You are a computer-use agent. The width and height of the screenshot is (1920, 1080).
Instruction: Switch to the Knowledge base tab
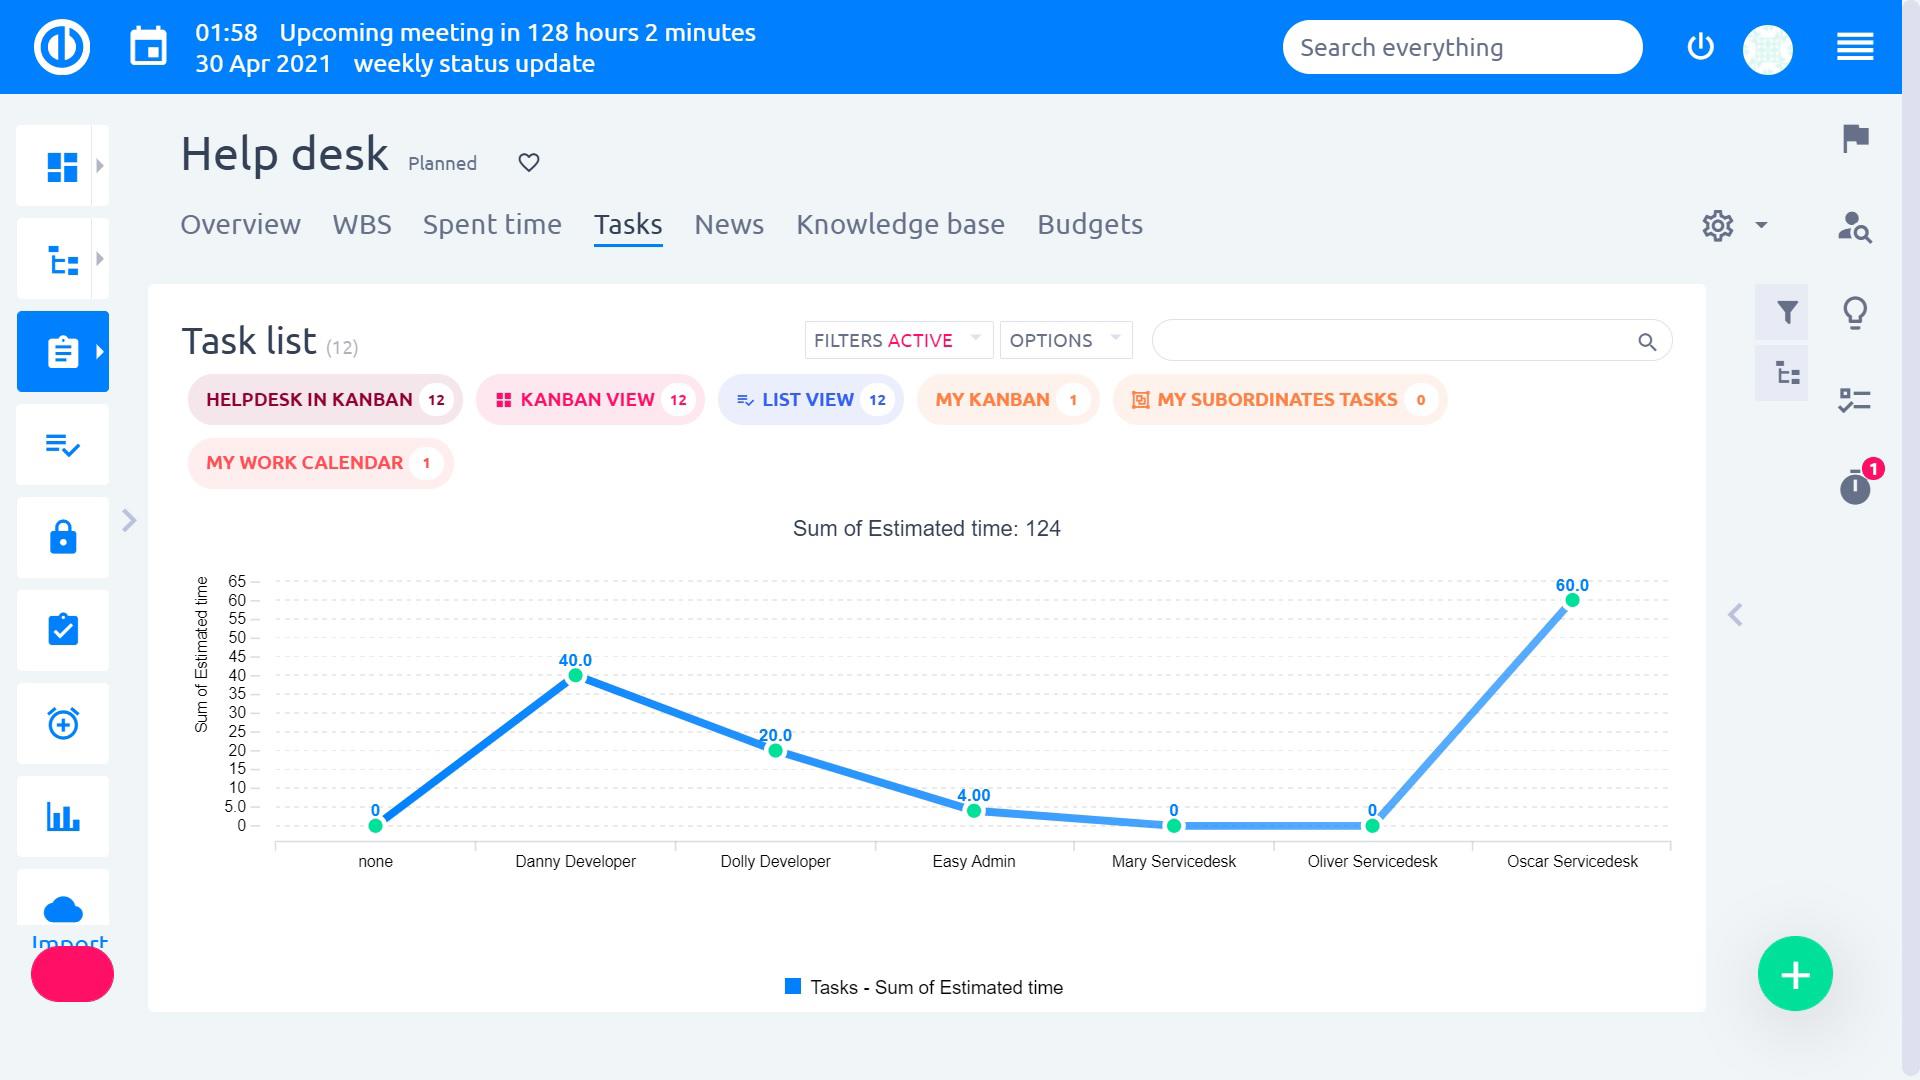pos(900,225)
